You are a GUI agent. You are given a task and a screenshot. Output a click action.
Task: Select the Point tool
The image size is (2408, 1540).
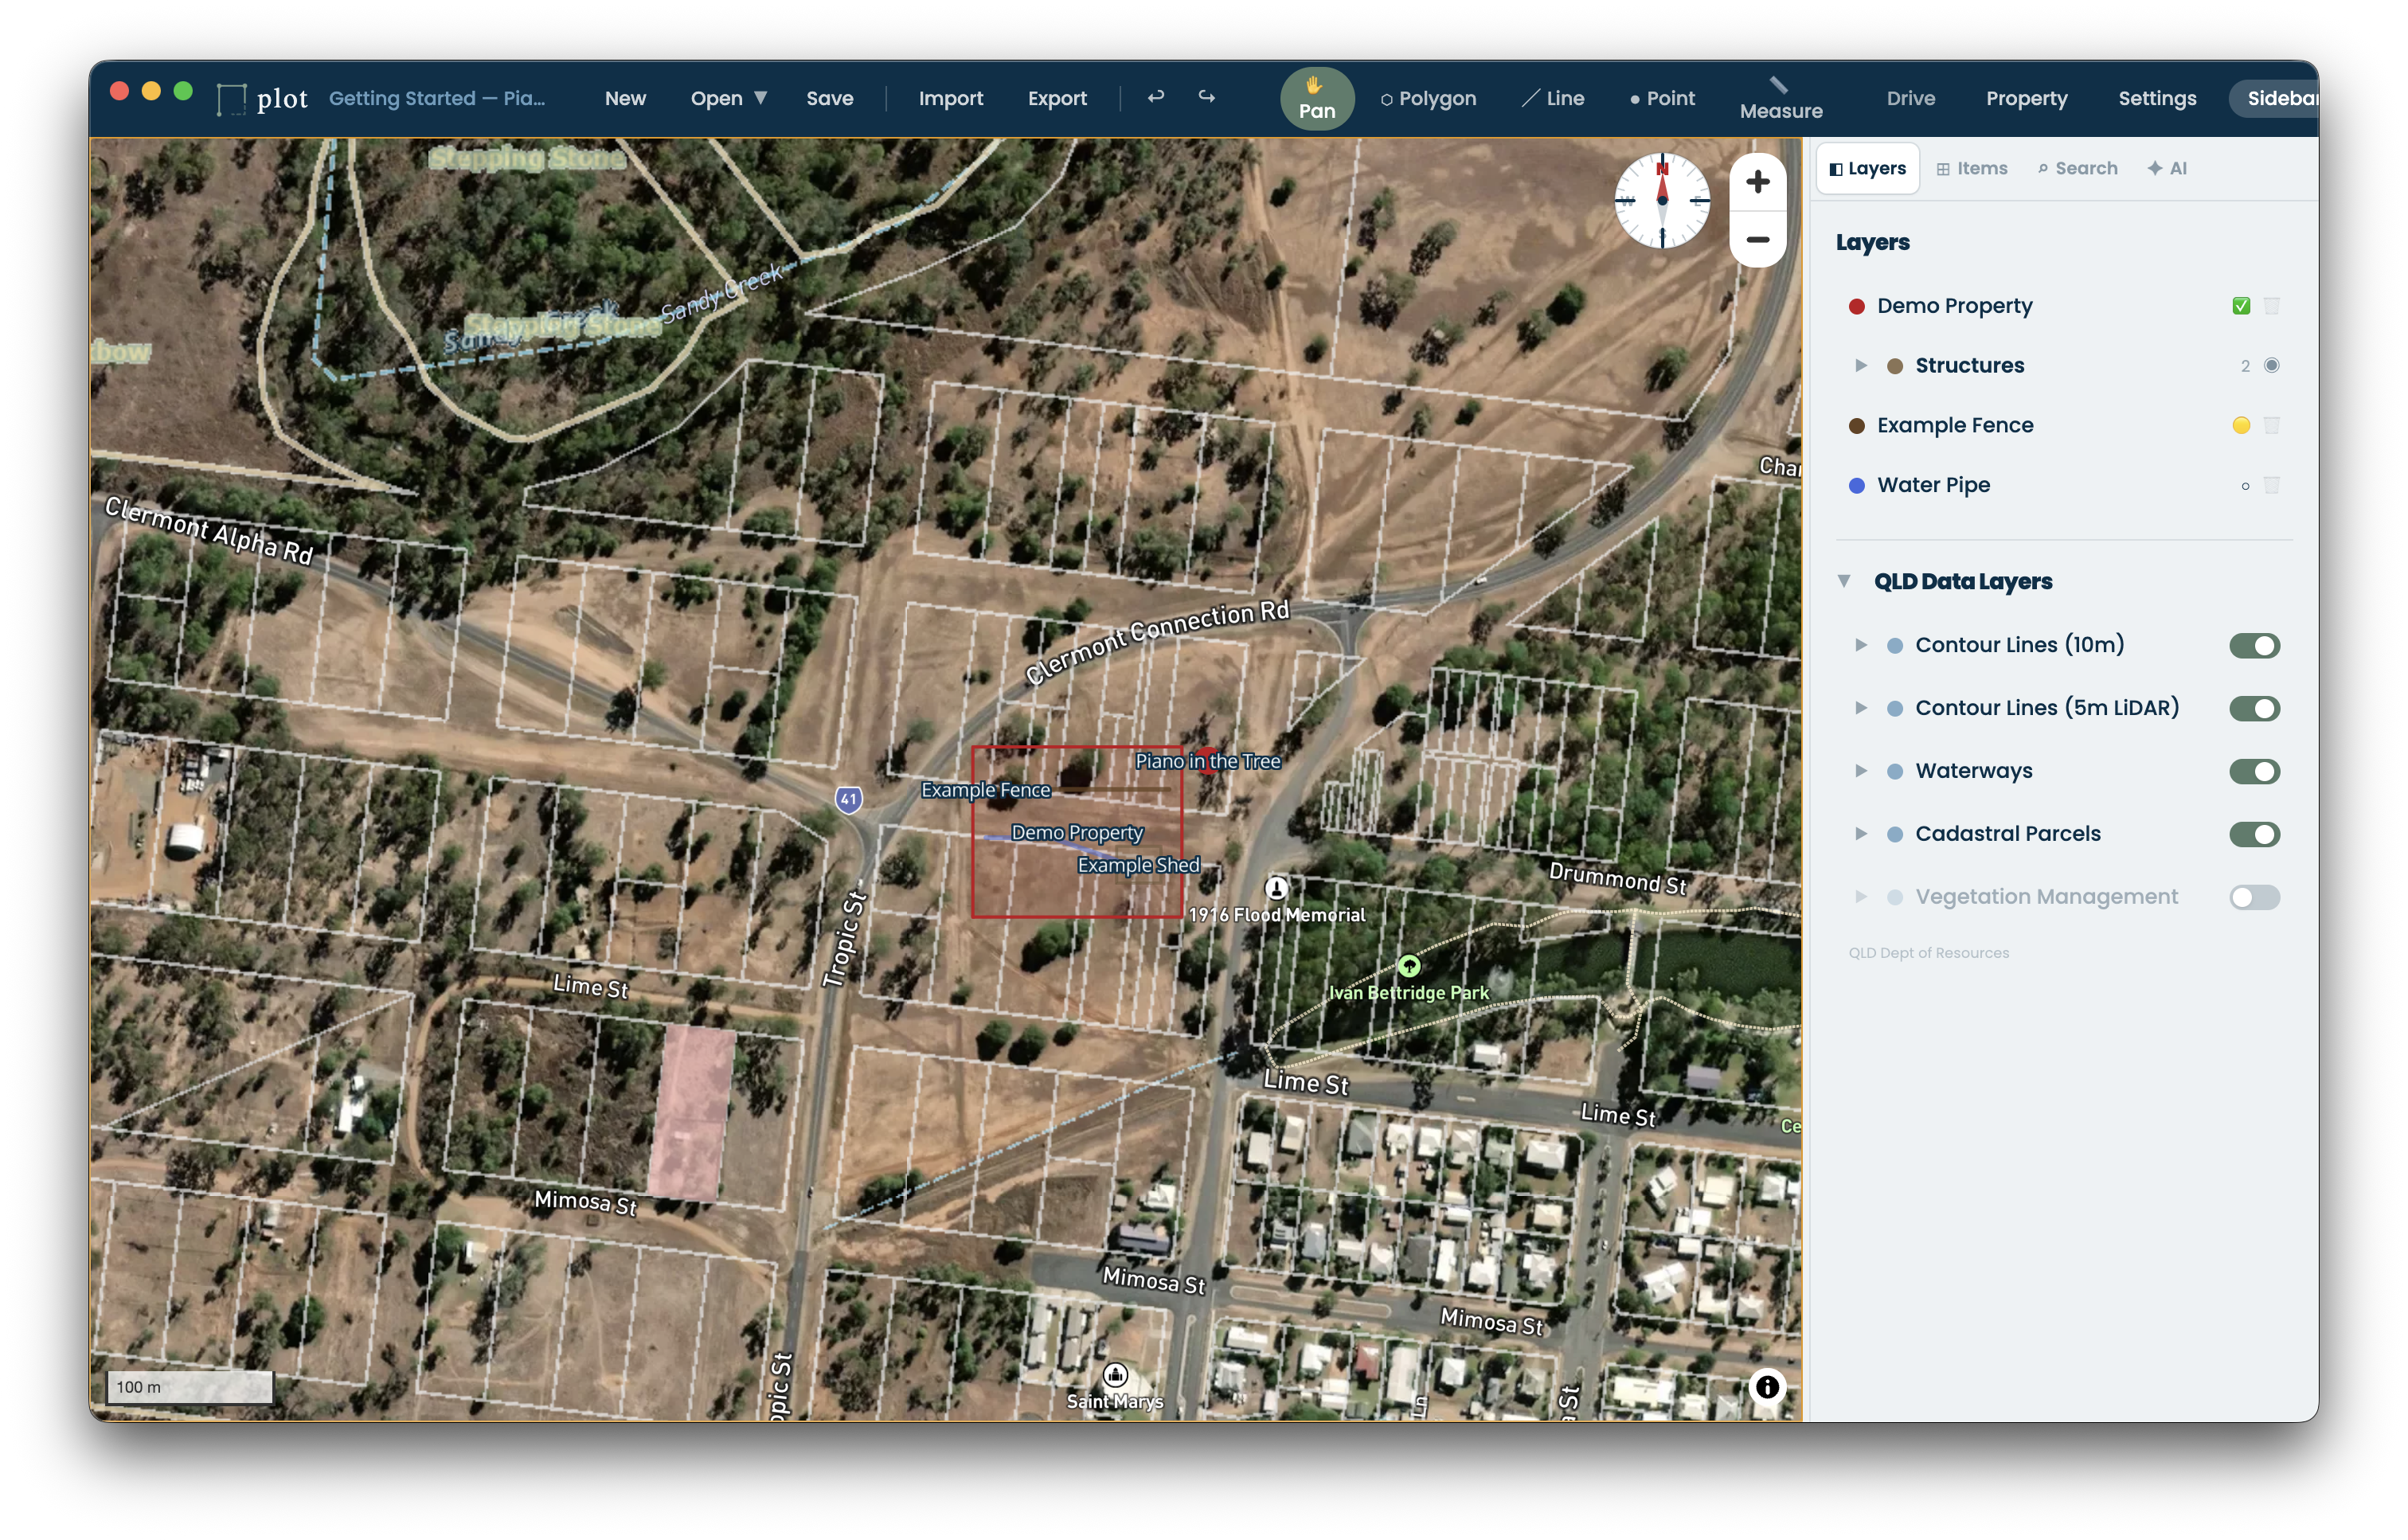[x=1661, y=98]
